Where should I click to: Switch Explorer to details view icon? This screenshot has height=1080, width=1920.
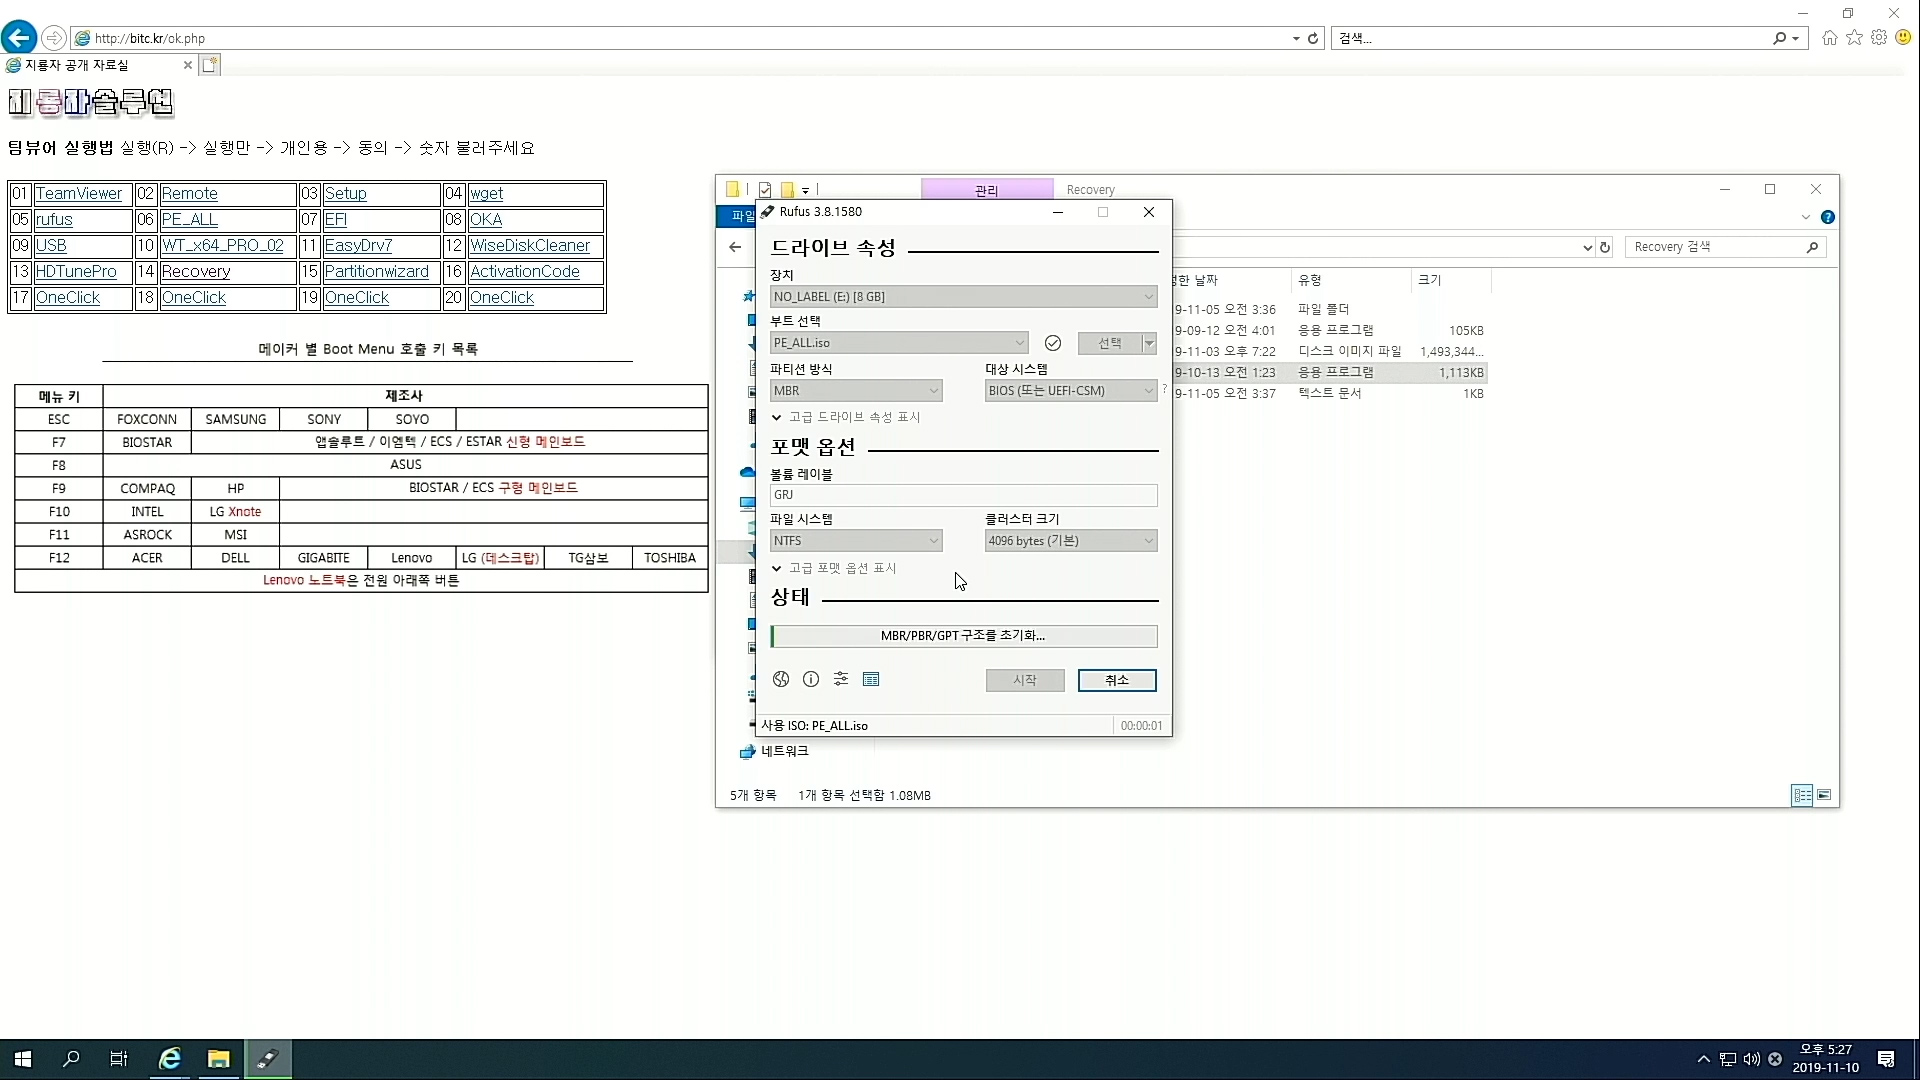(x=1802, y=795)
